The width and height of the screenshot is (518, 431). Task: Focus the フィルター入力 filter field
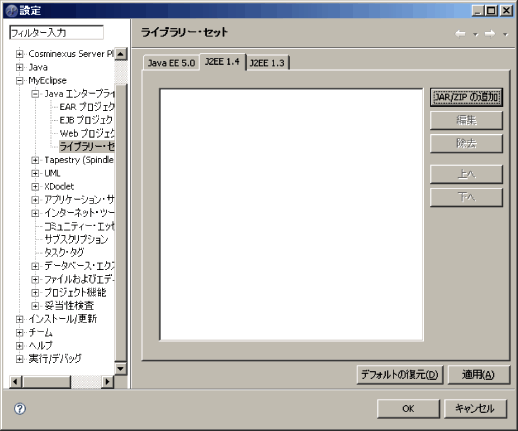tap(56, 33)
